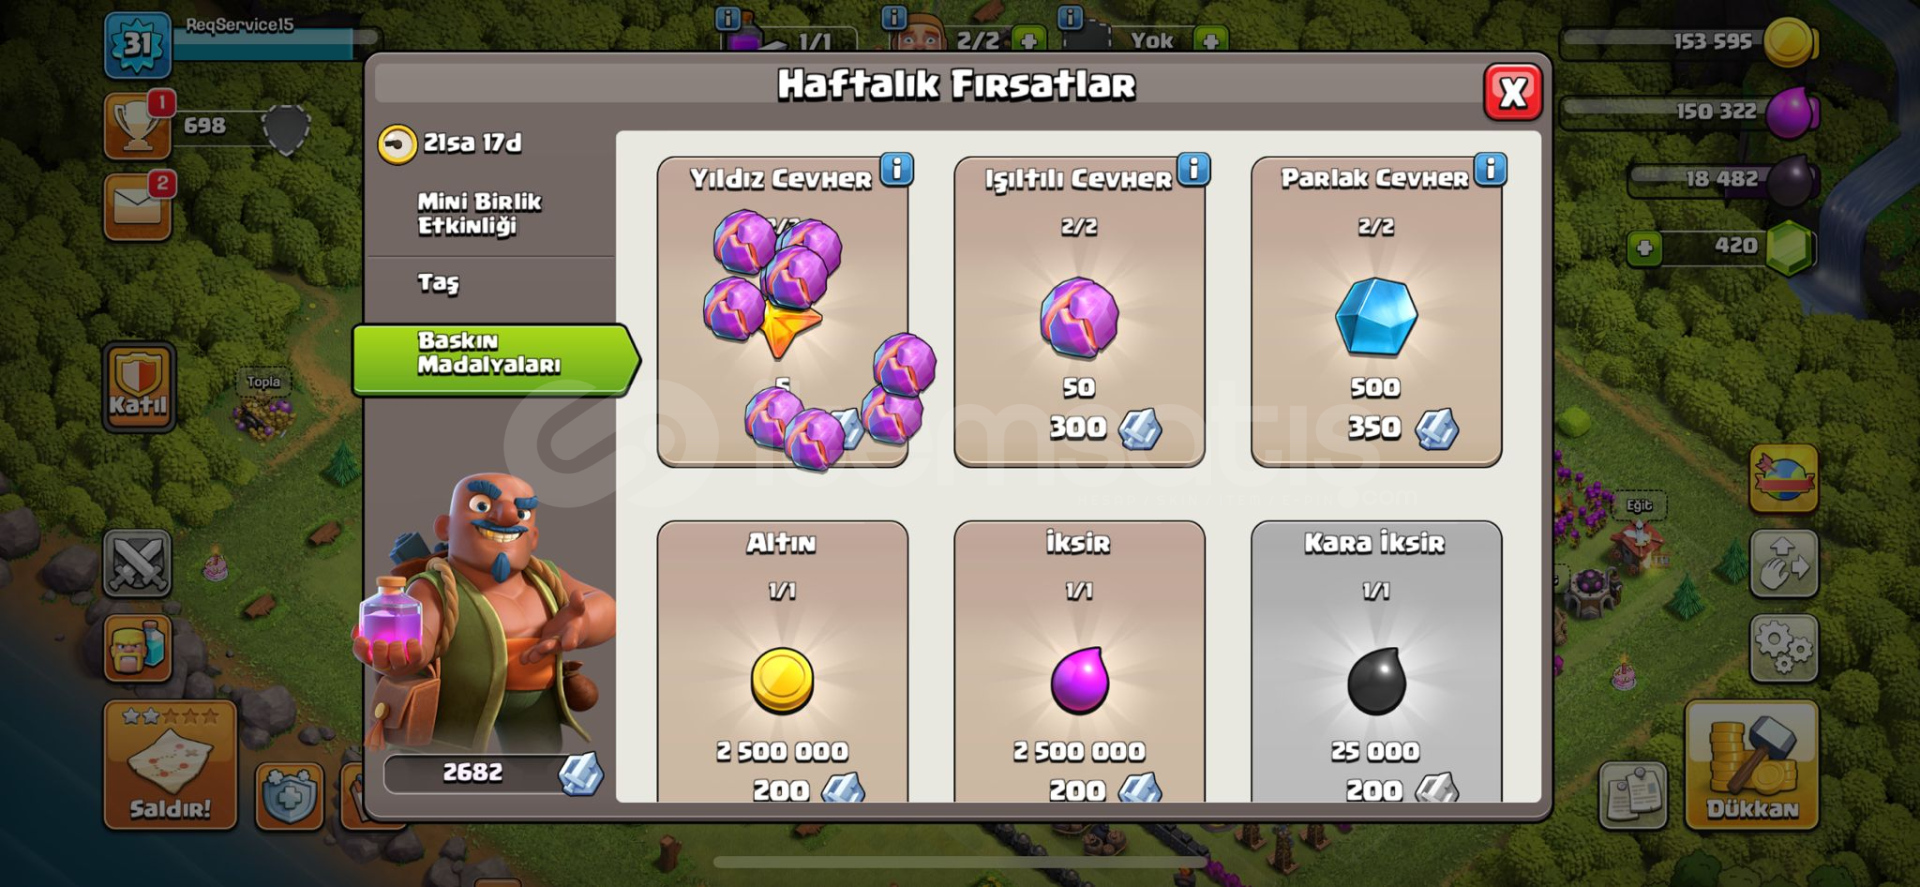Open the trophy league icon
1920x887 pixels.
pyautogui.click(x=138, y=127)
